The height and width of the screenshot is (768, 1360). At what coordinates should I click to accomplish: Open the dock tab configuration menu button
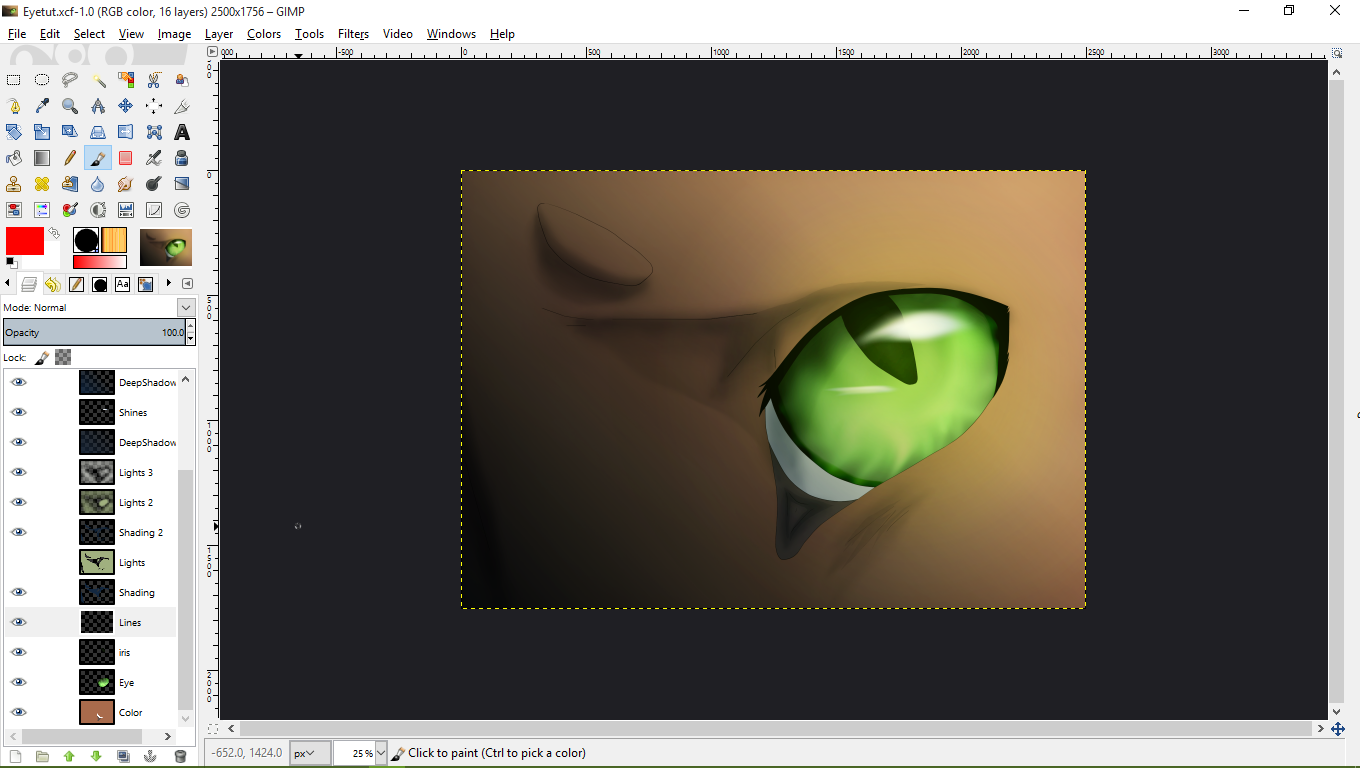click(187, 284)
